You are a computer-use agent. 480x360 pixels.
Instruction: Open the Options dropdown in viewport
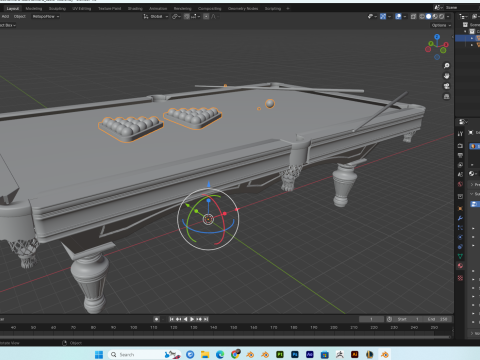(441, 25)
